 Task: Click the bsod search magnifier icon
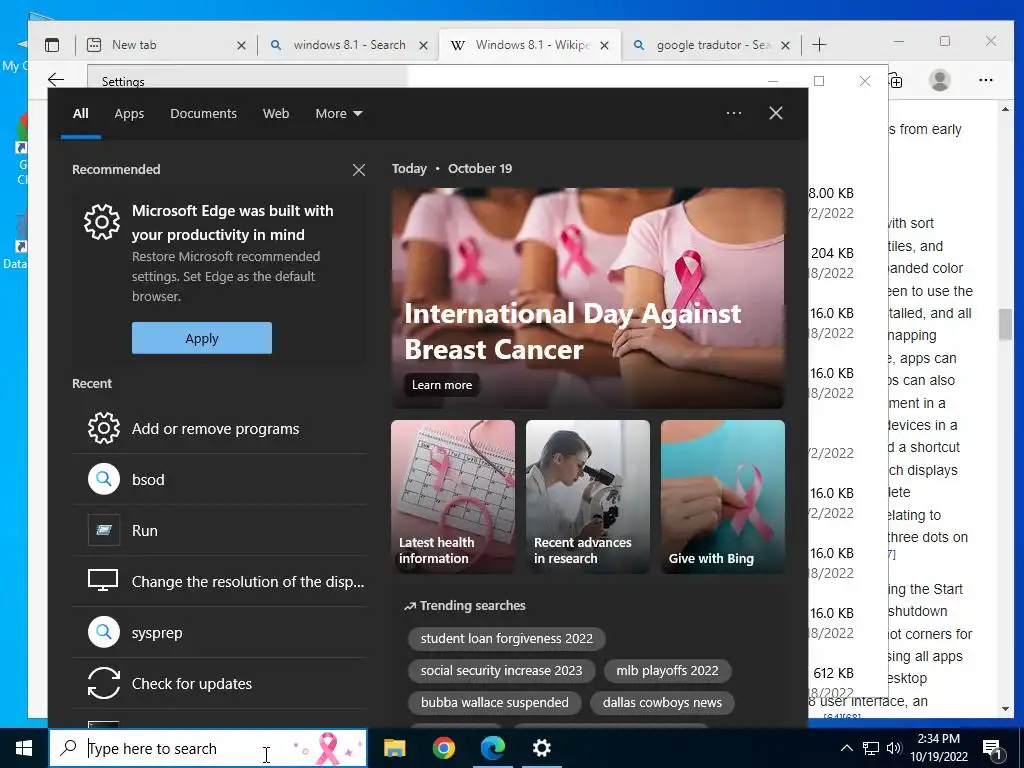(104, 479)
